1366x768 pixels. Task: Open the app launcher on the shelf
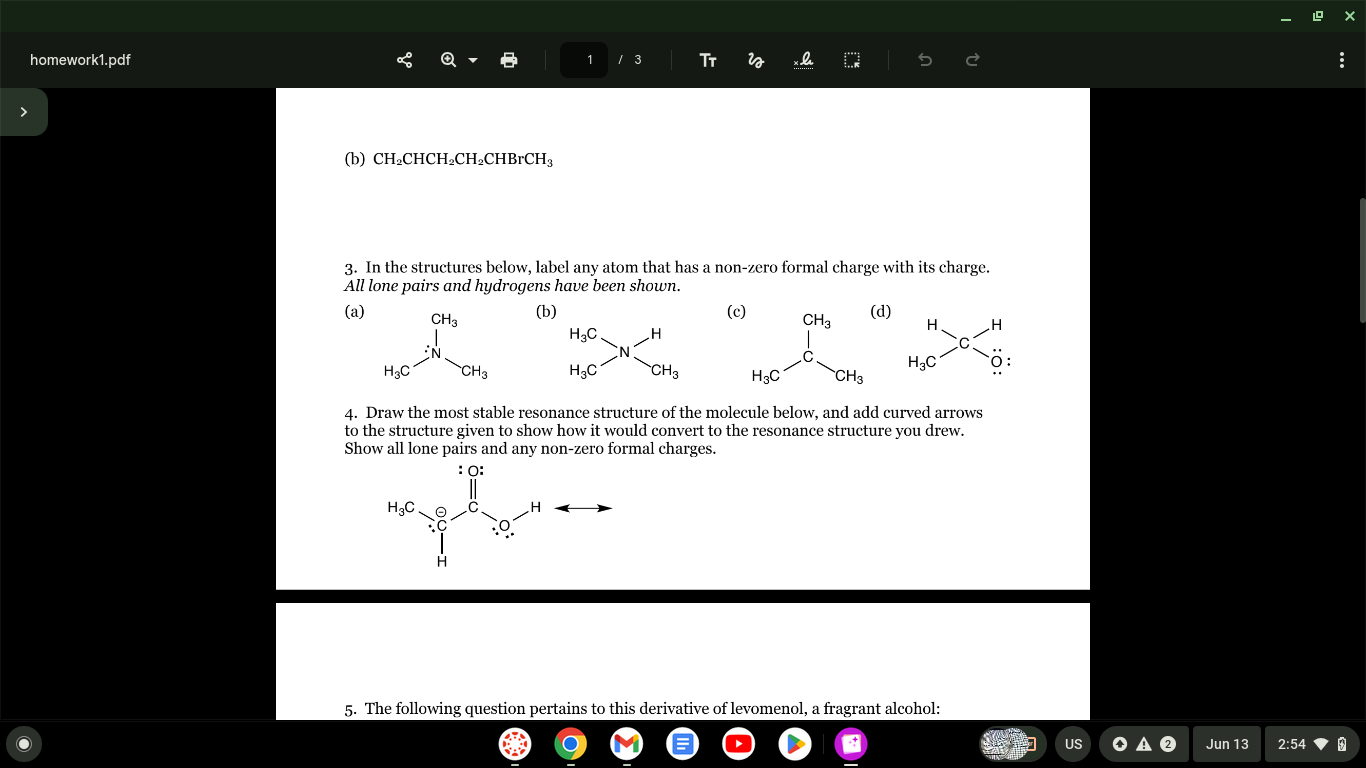click(x=23, y=743)
